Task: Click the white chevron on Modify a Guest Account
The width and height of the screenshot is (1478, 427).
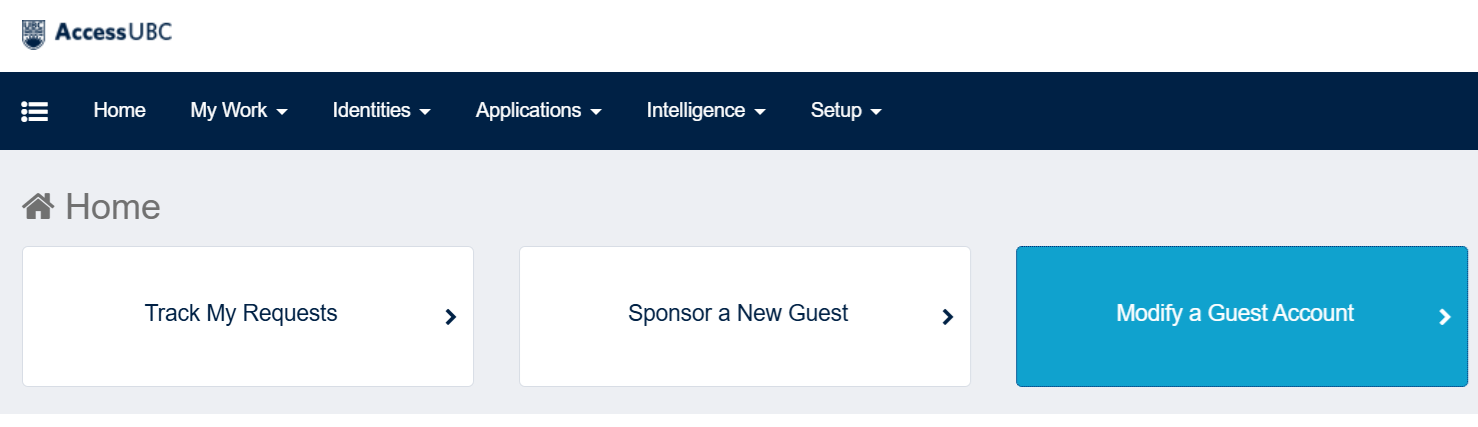Action: click(1445, 317)
